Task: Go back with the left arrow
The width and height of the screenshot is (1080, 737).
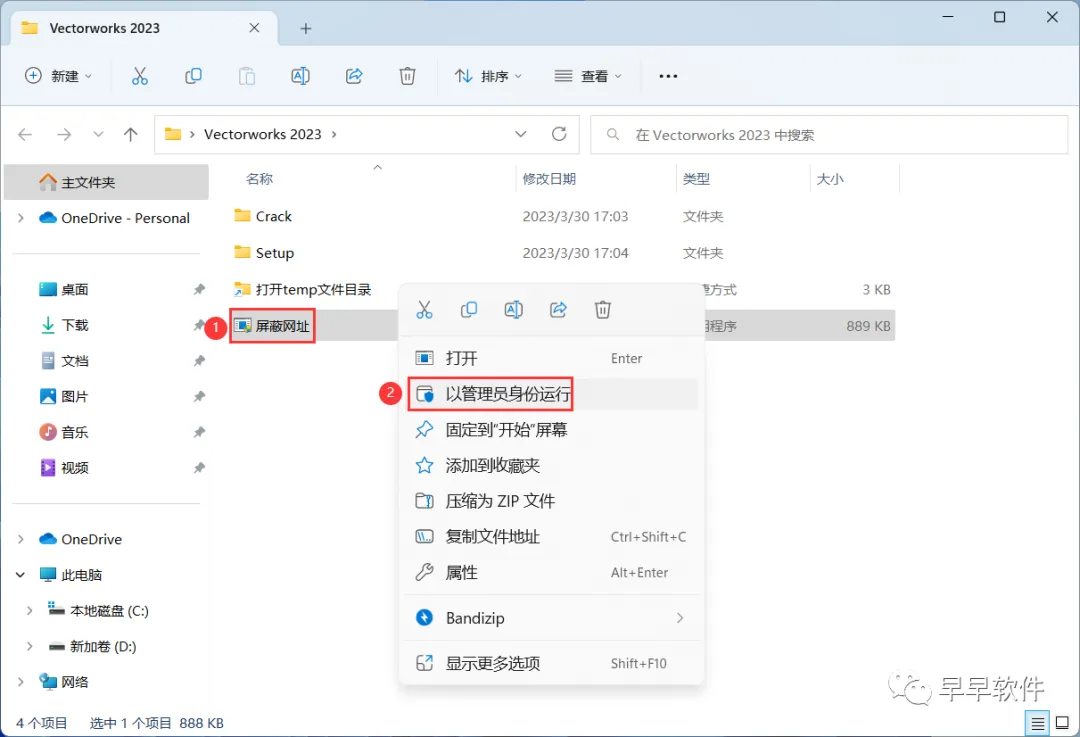Action: tap(25, 134)
